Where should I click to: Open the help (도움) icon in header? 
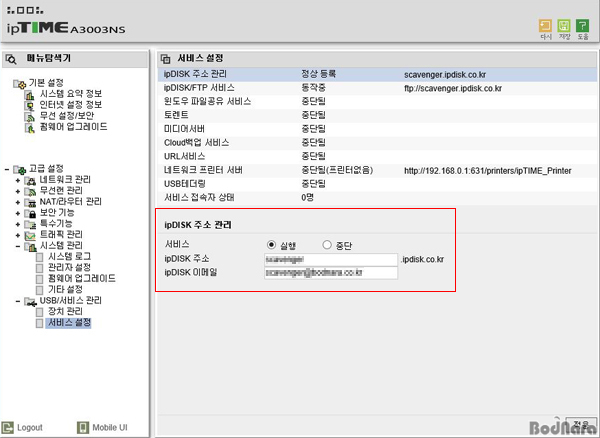pyautogui.click(x=582, y=27)
